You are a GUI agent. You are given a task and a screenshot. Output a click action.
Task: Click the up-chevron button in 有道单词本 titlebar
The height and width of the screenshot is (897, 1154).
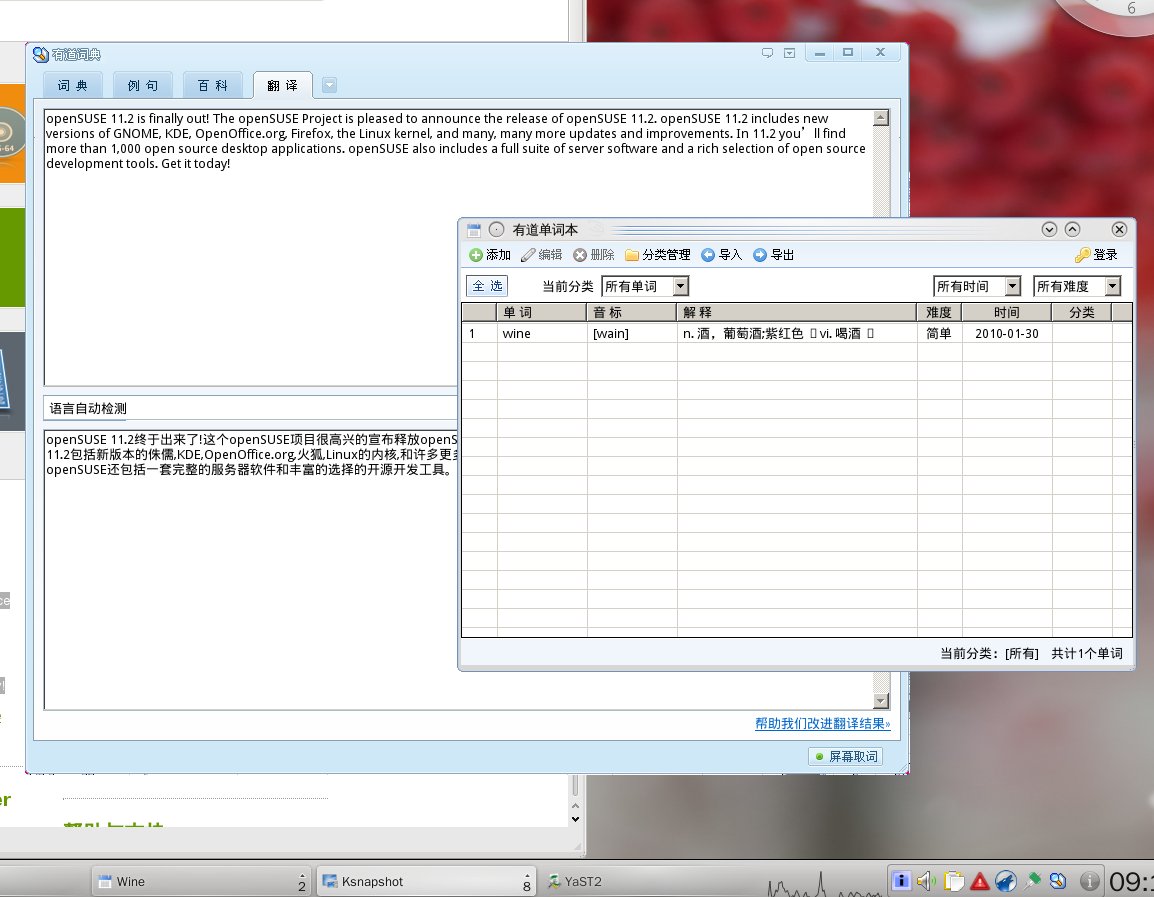click(1072, 230)
